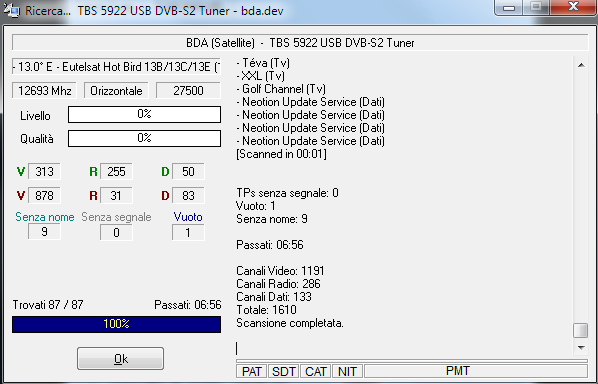The image size is (598, 384).
Task: Click the Téva (Tv) log entry
Action: pos(263,63)
